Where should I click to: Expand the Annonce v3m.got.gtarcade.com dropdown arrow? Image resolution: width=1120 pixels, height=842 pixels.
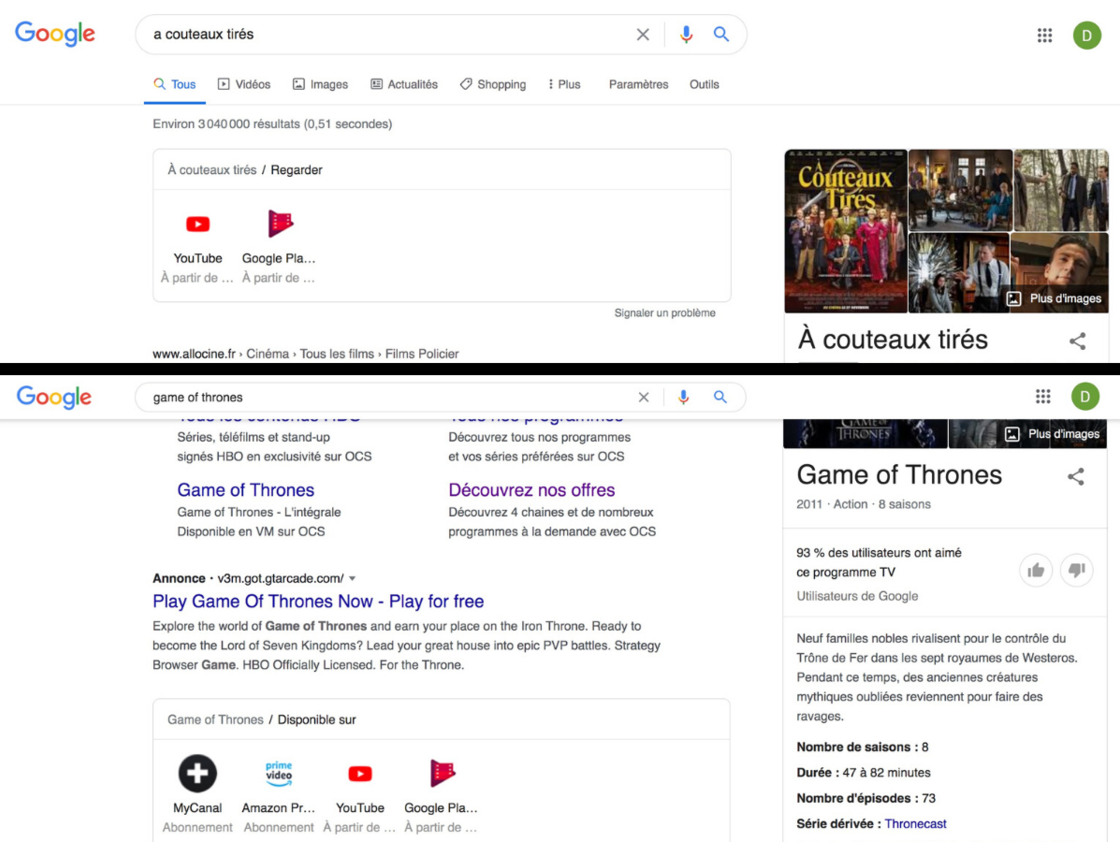tap(352, 578)
